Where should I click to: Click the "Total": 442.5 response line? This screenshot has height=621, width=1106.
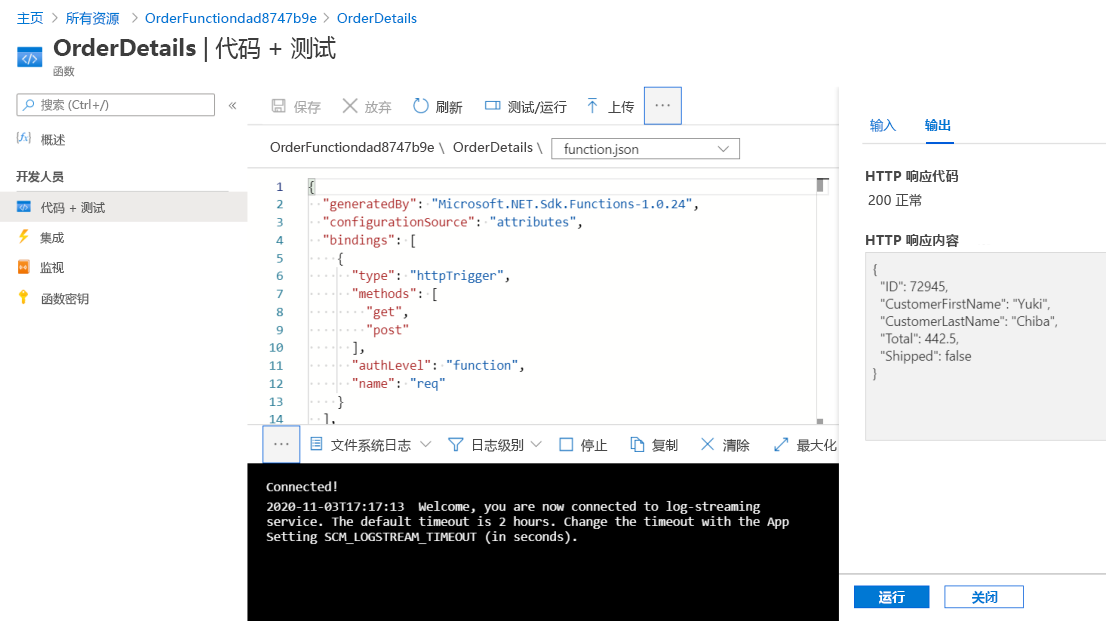click(x=919, y=339)
